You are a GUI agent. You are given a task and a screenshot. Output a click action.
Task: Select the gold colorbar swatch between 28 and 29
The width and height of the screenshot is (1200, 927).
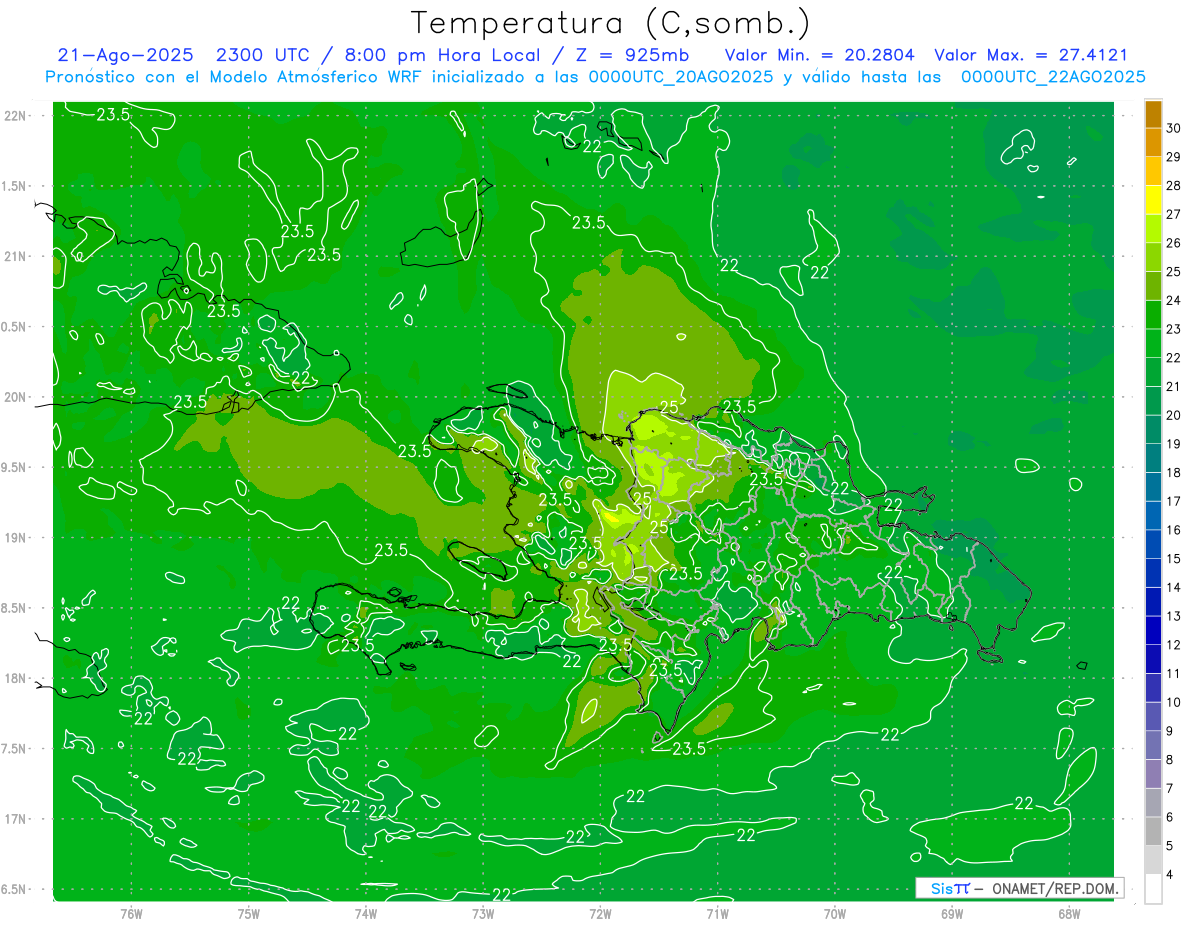[1153, 171]
